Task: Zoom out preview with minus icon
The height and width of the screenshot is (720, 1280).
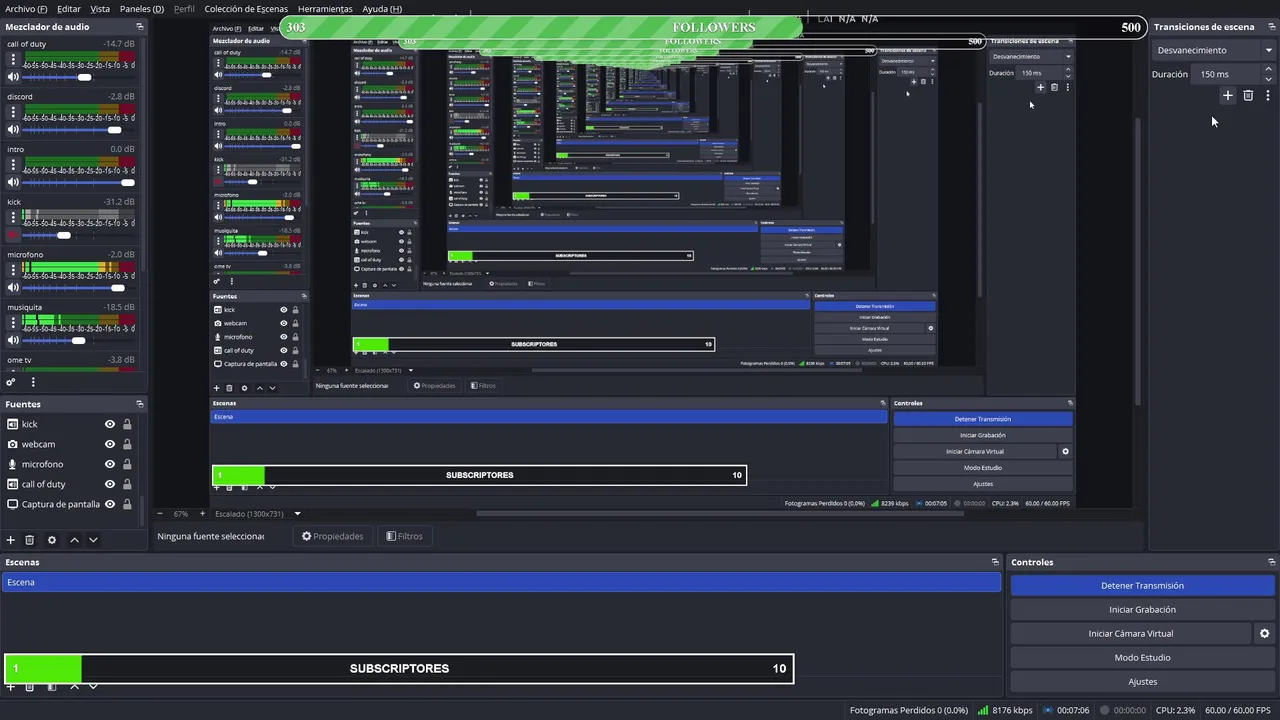Action: click(159, 514)
